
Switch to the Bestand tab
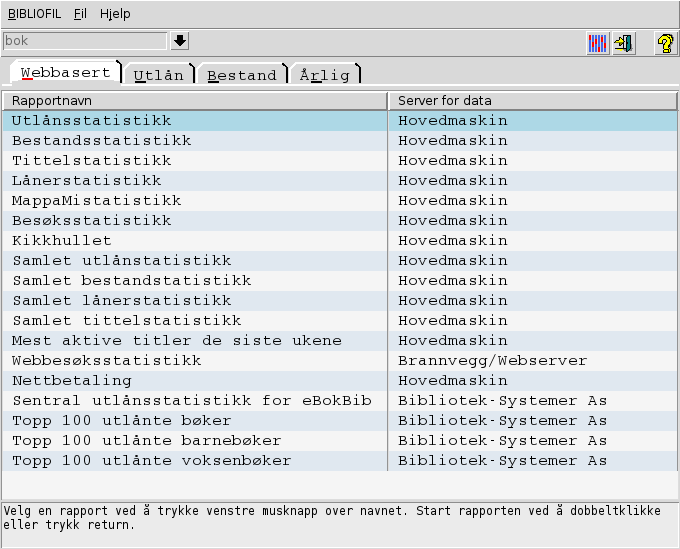click(243, 75)
